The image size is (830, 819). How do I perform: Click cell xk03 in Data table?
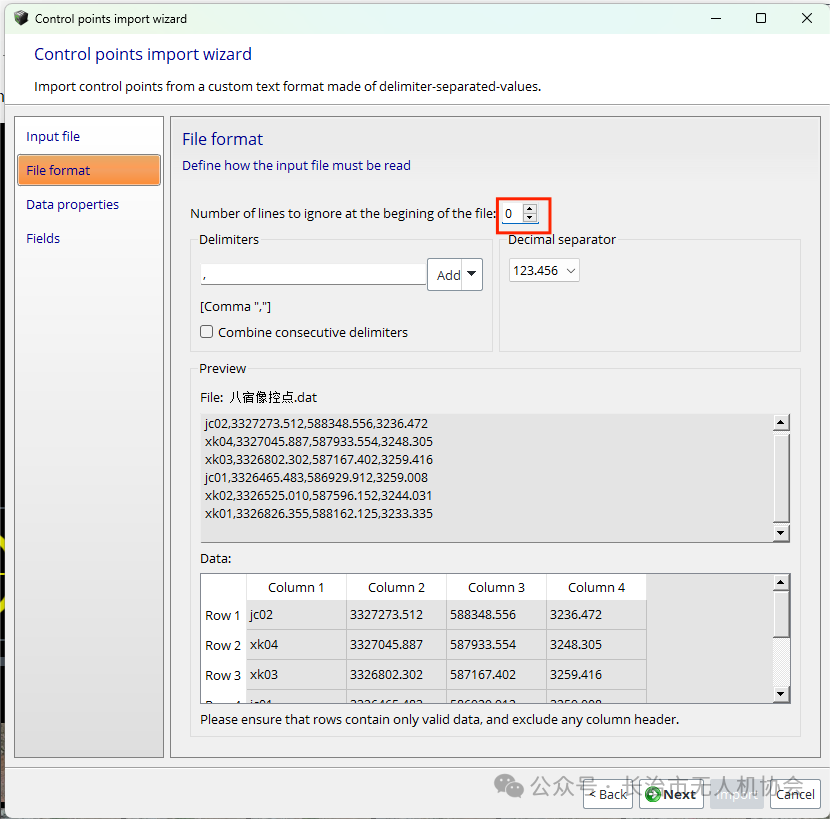tap(296, 674)
